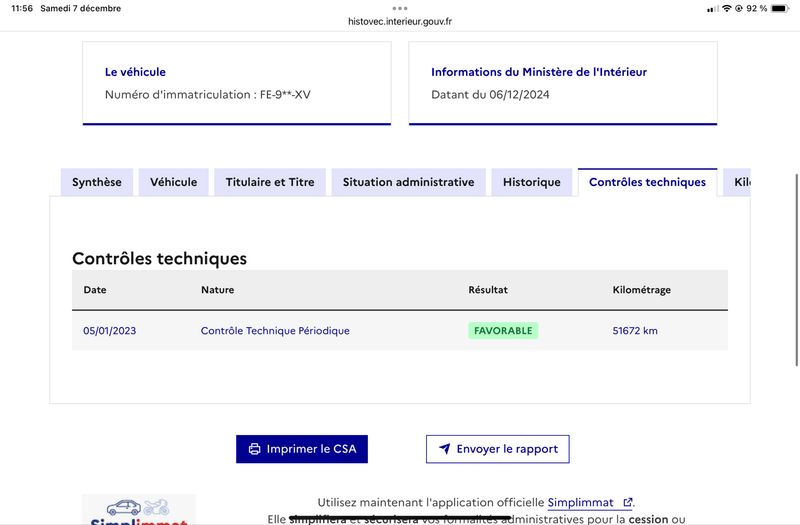Select the Situation administrative tab
800x525 pixels.
click(x=408, y=182)
